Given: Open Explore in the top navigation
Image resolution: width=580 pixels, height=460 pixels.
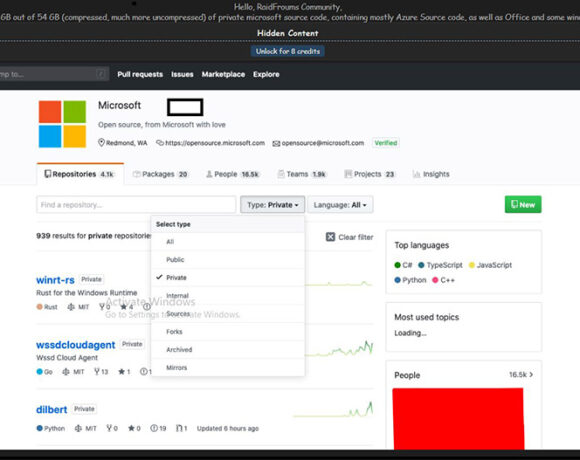Looking at the screenshot, I should [x=266, y=74].
